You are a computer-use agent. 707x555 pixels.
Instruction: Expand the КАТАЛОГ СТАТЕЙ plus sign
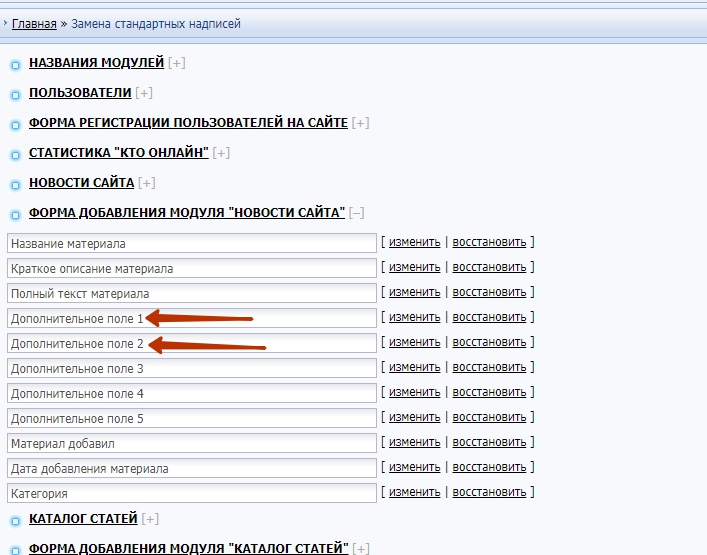pyautogui.click(x=151, y=519)
